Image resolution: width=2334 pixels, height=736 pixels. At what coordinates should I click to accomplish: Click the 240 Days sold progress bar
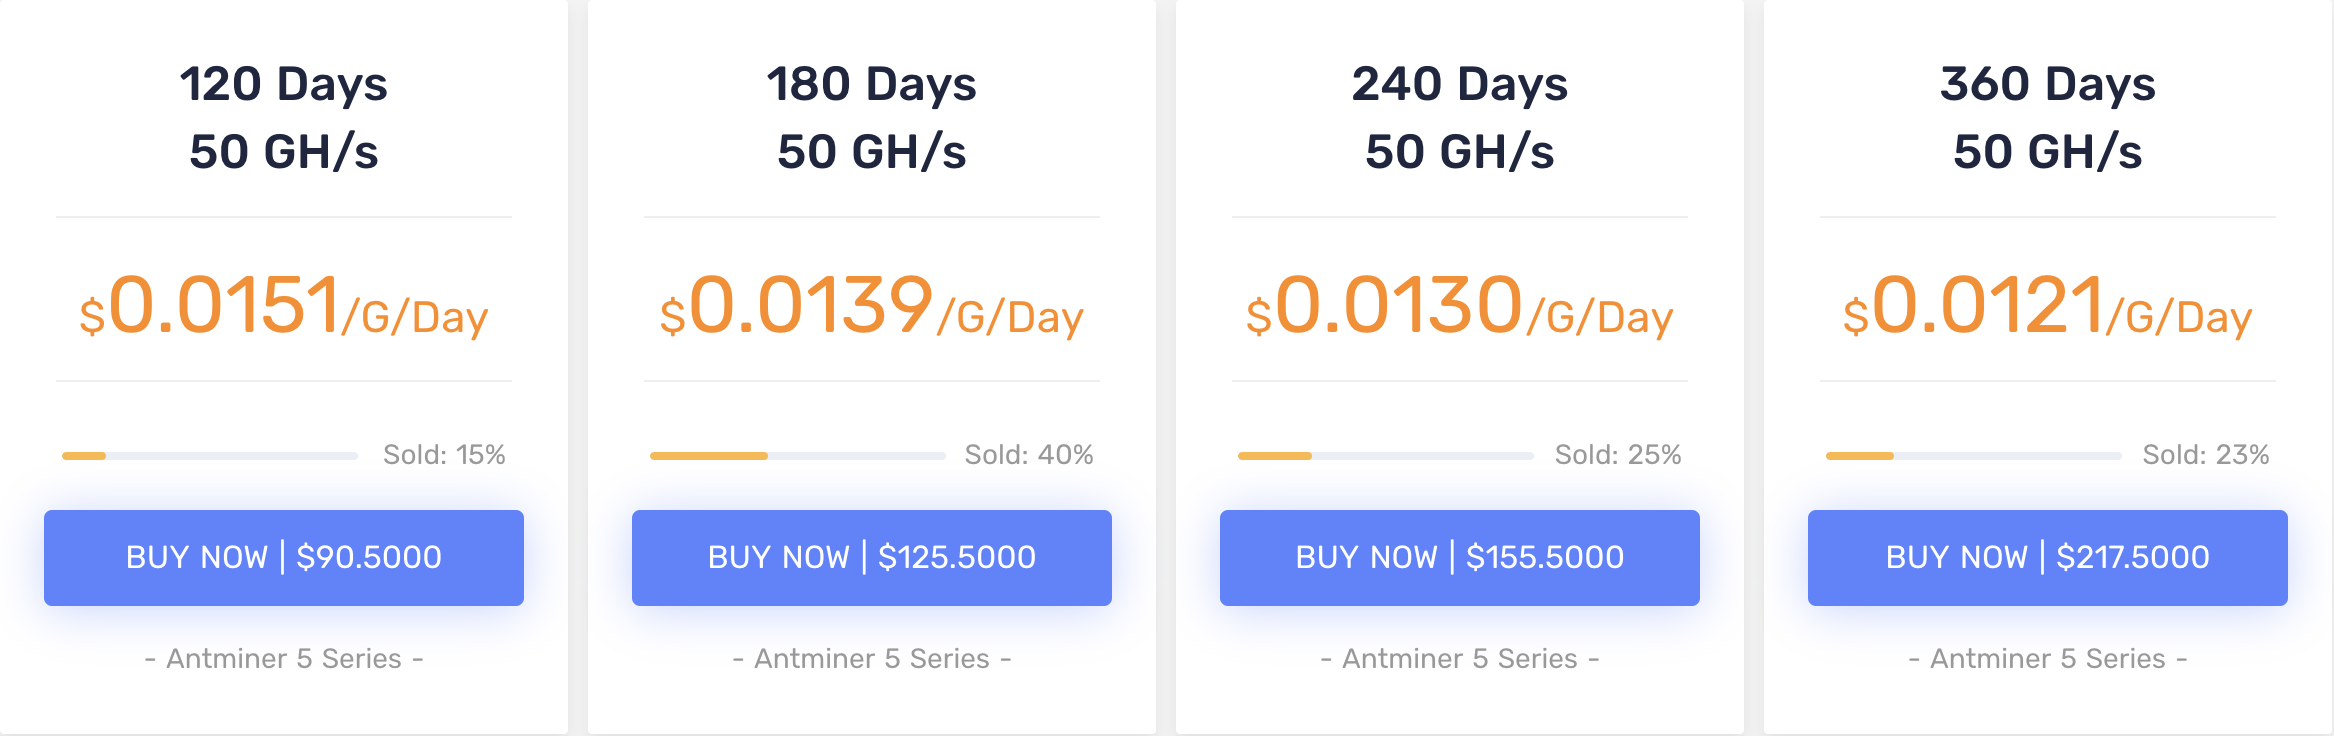(x=1386, y=456)
